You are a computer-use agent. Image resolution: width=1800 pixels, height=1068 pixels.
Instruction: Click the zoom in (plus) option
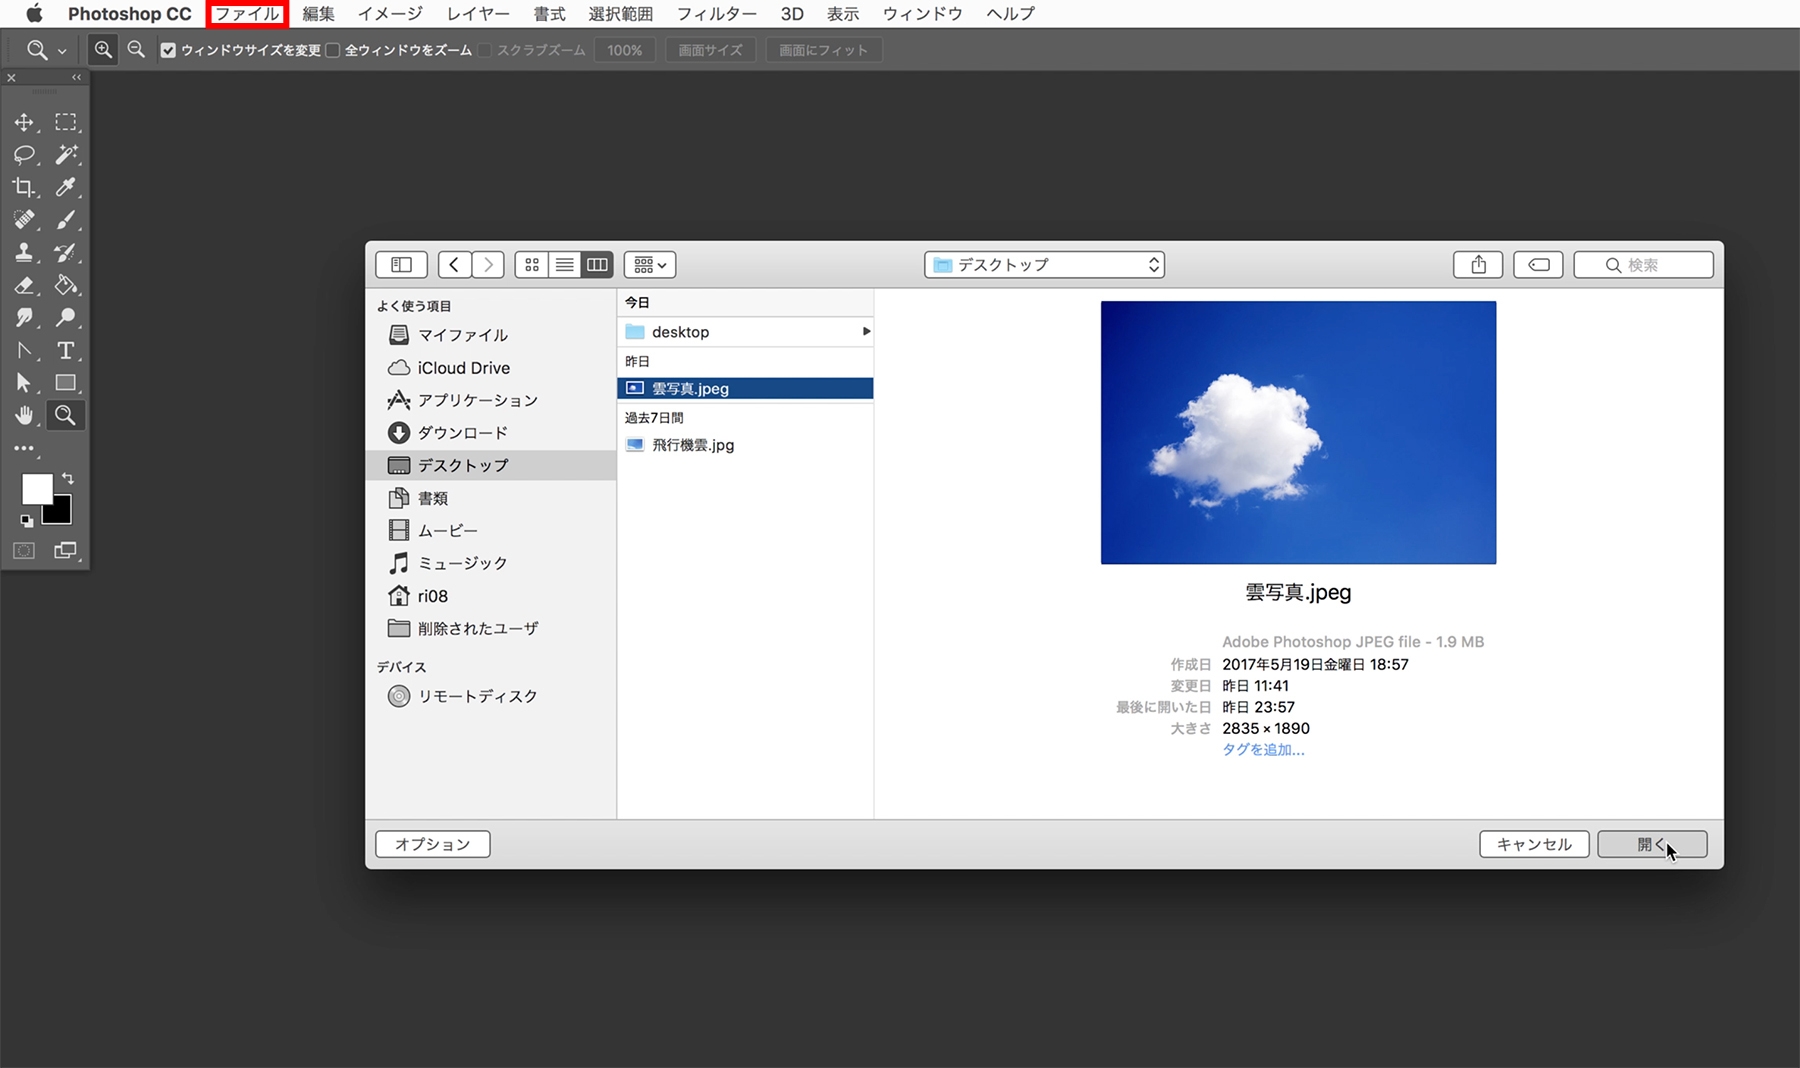click(103, 50)
